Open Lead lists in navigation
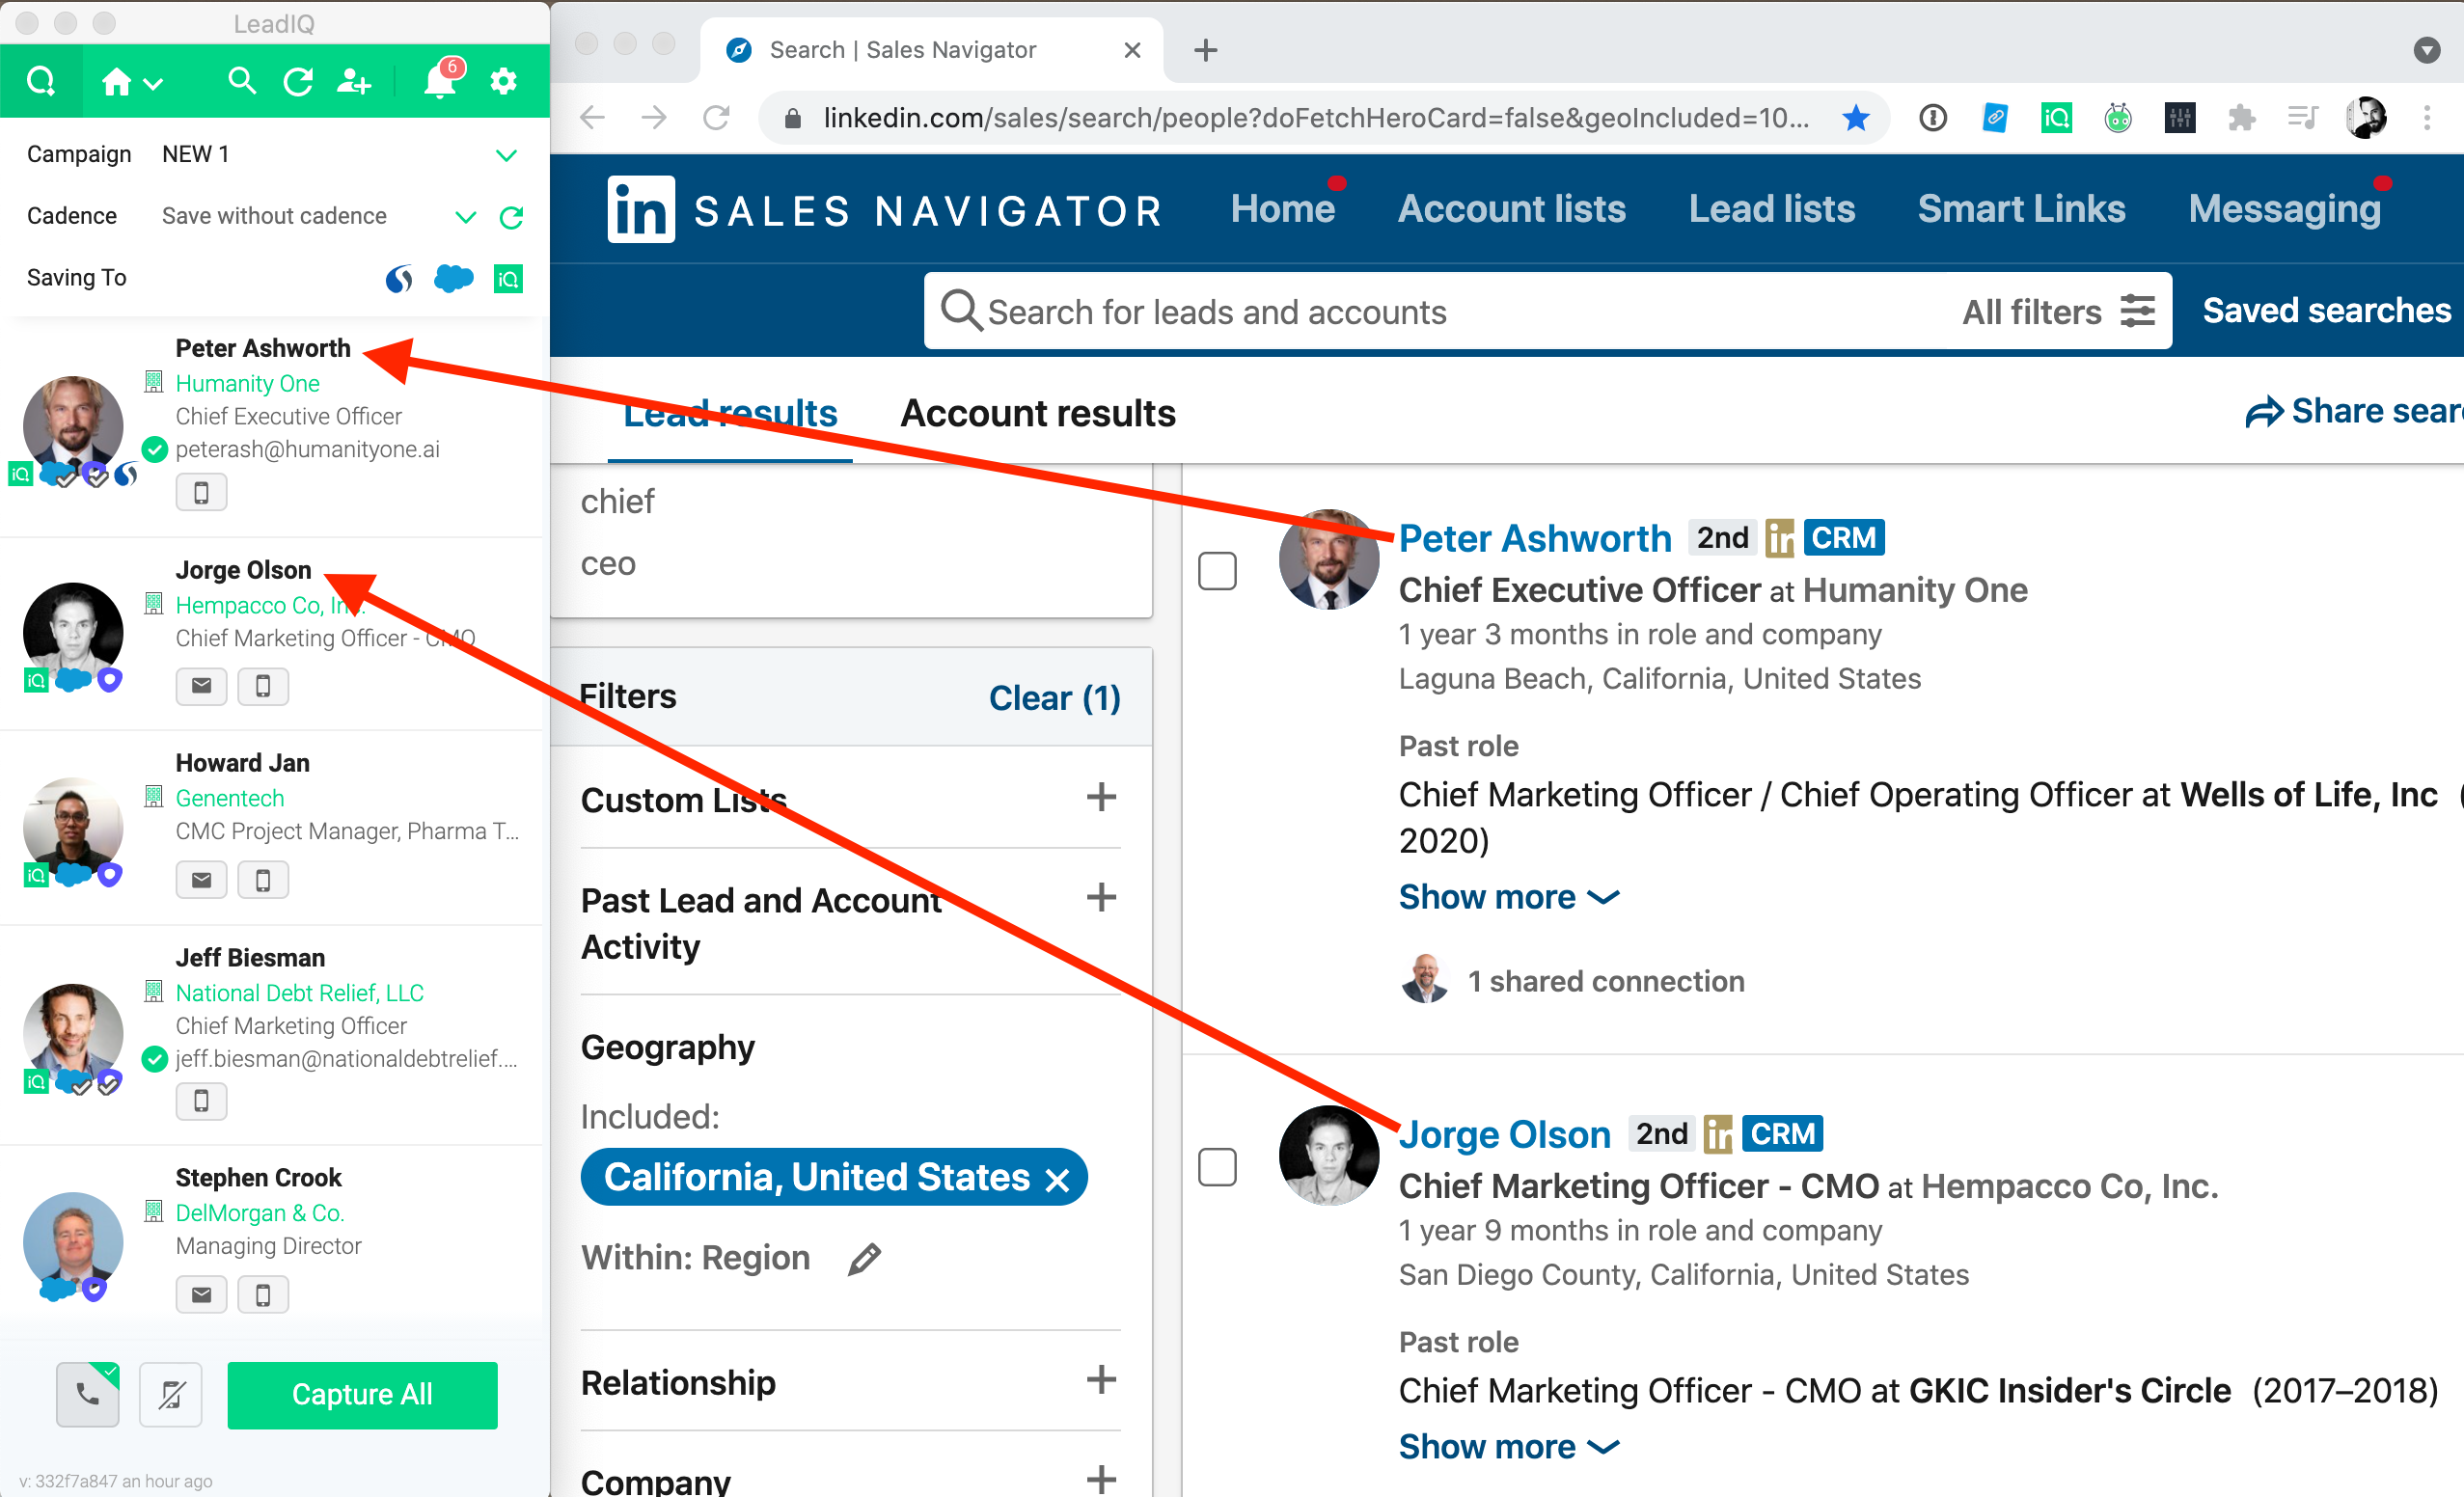 1771,209
